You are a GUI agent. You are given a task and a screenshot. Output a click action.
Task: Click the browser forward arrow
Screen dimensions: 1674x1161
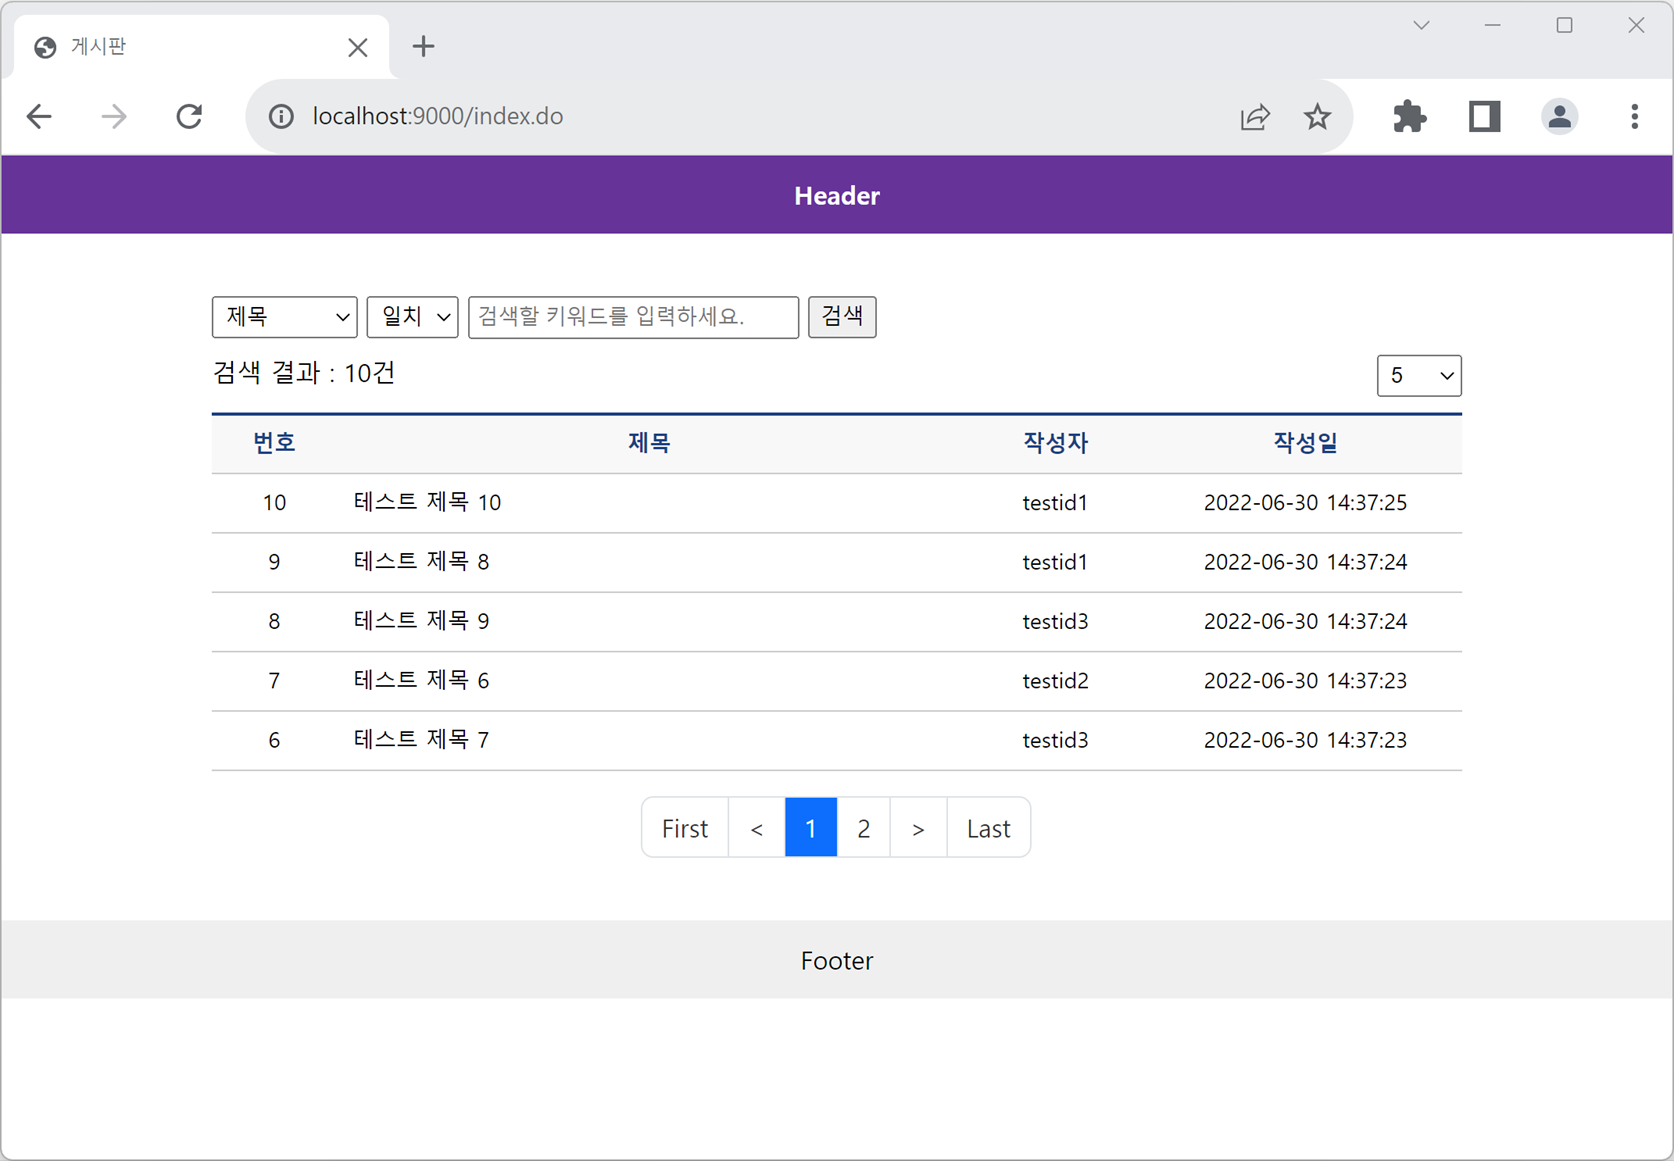114,116
